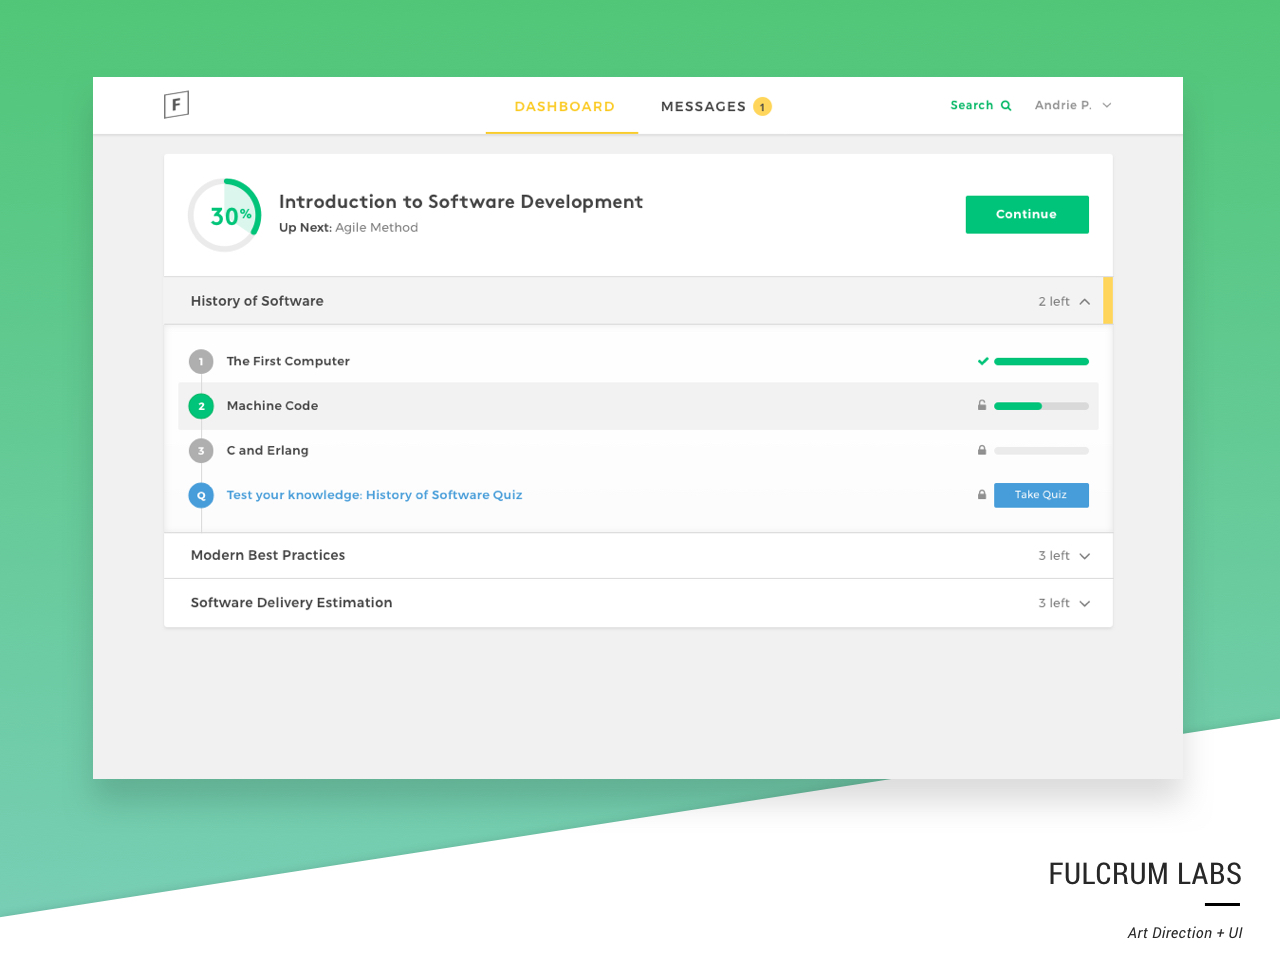This screenshot has height=968, width=1280.
Task: Collapse the History of Software section
Action: [x=1084, y=301]
